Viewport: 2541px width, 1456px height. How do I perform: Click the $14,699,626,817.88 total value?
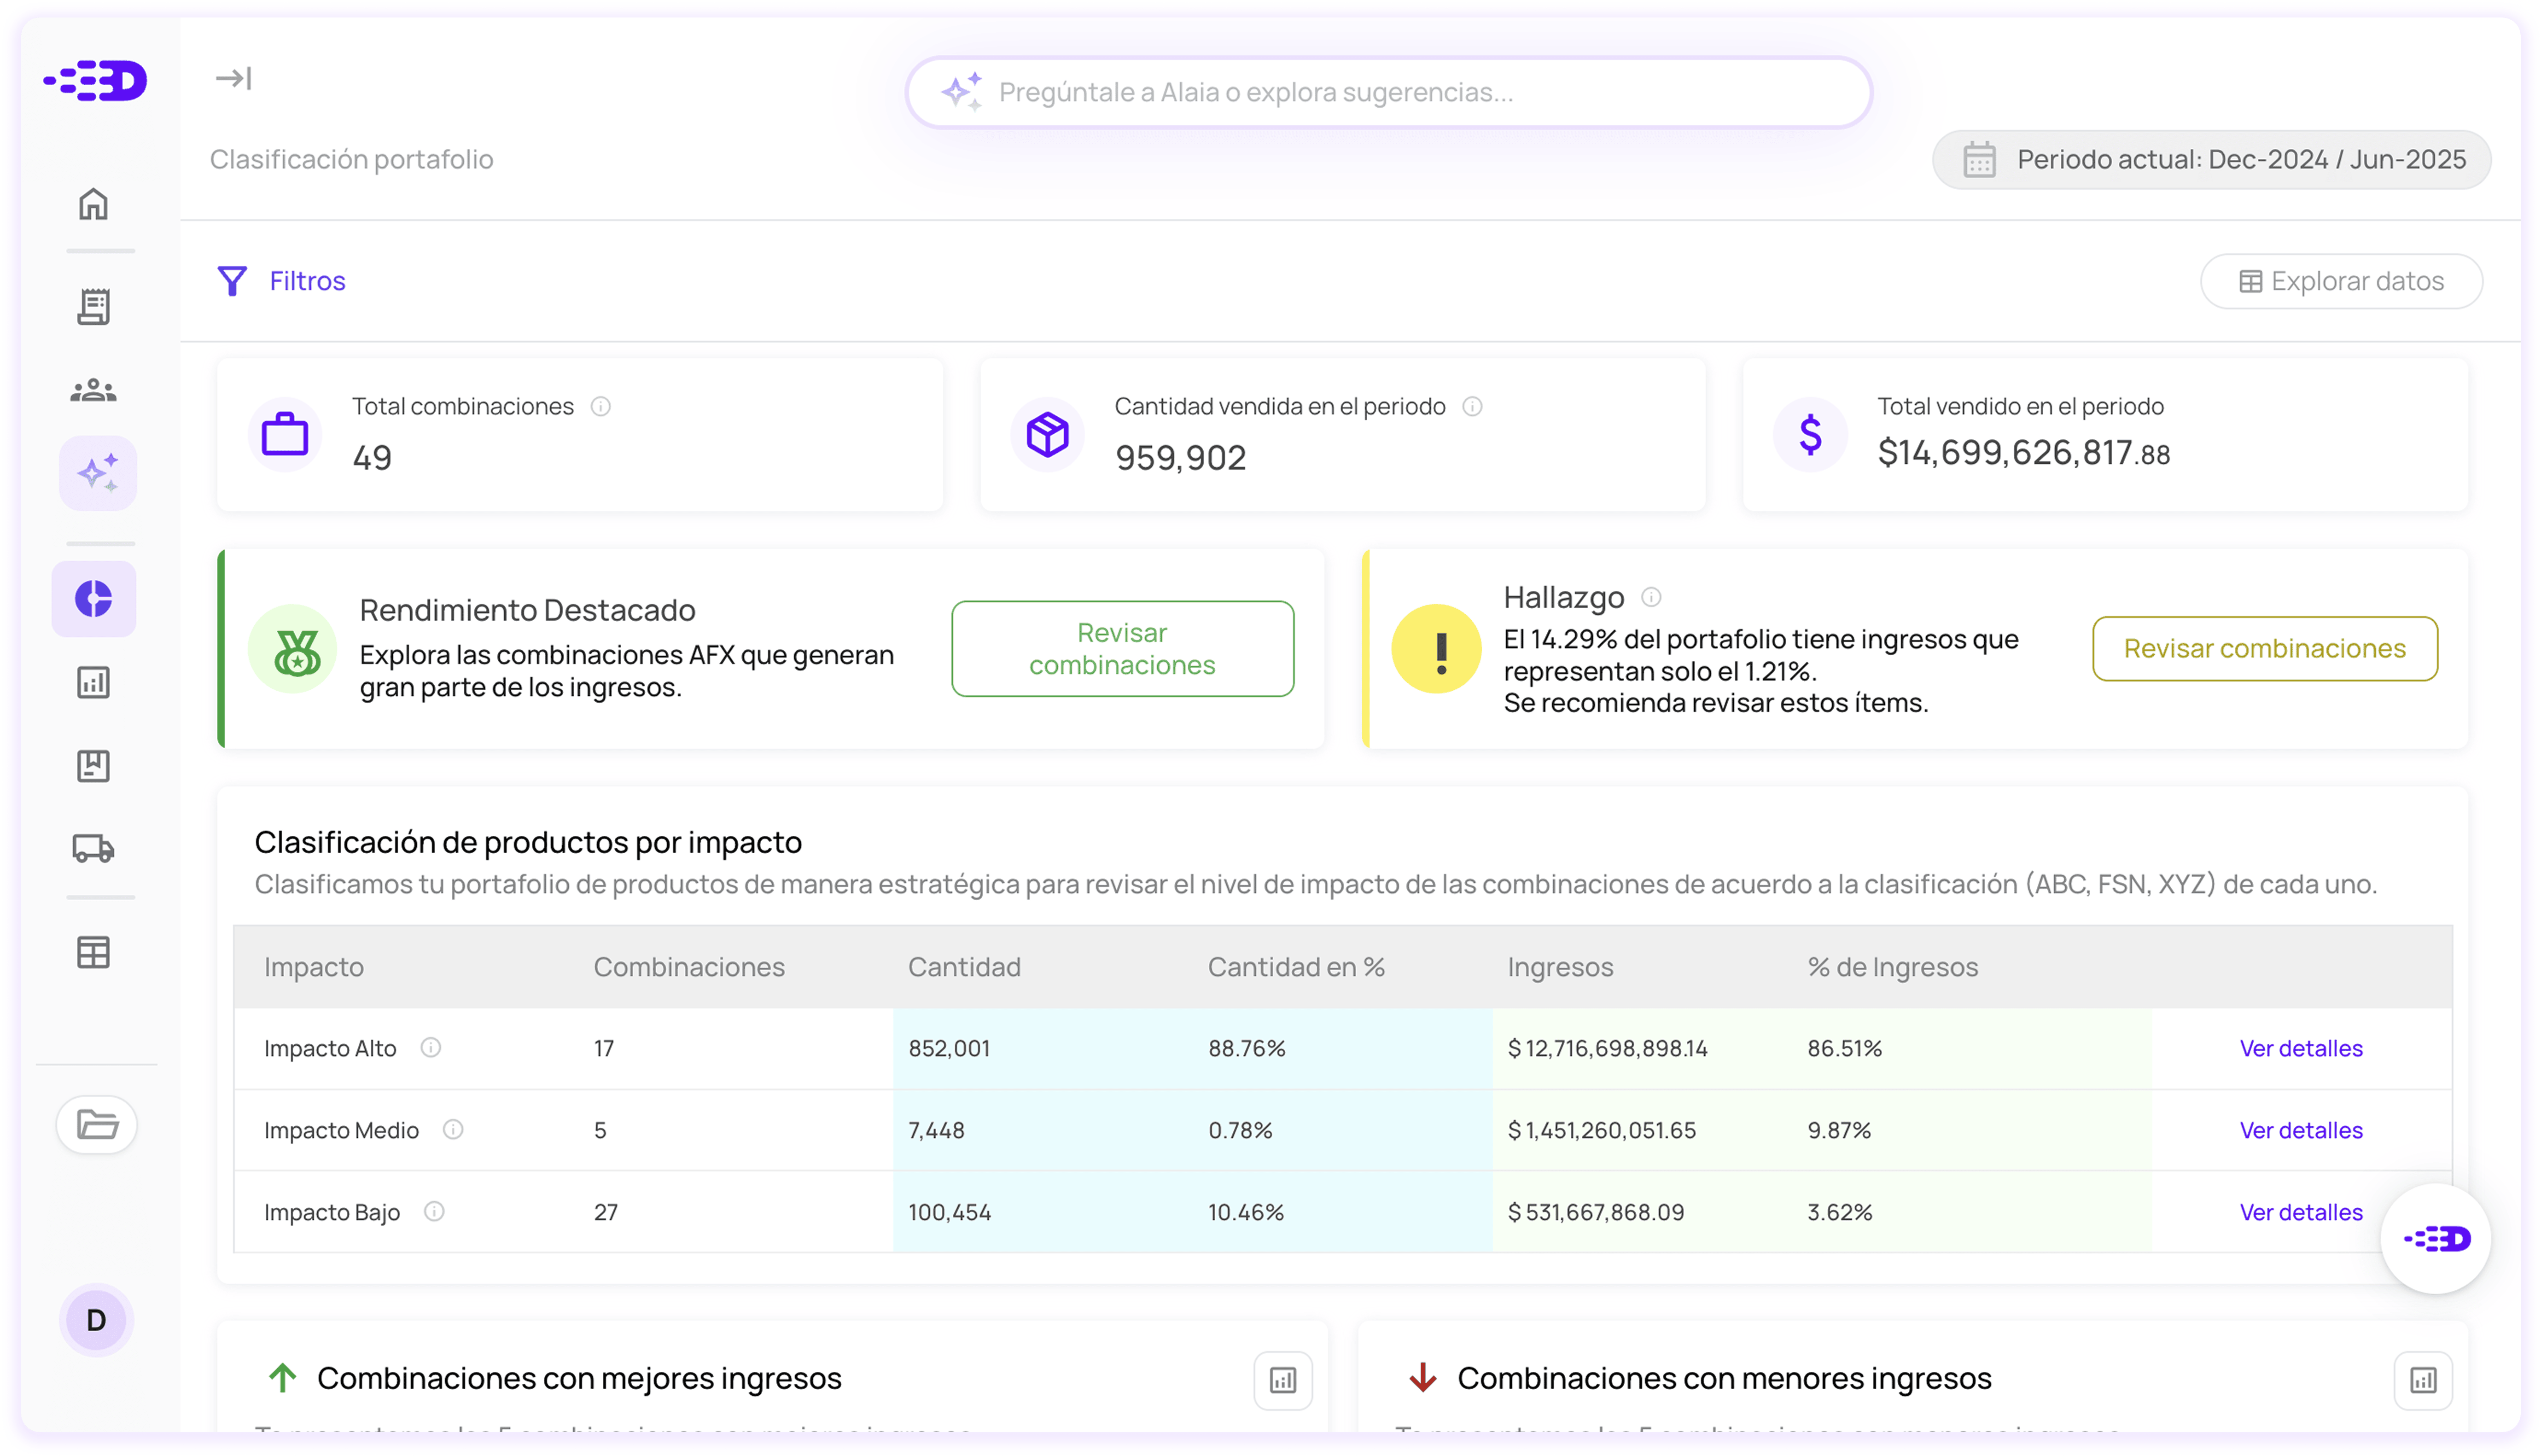[2023, 452]
